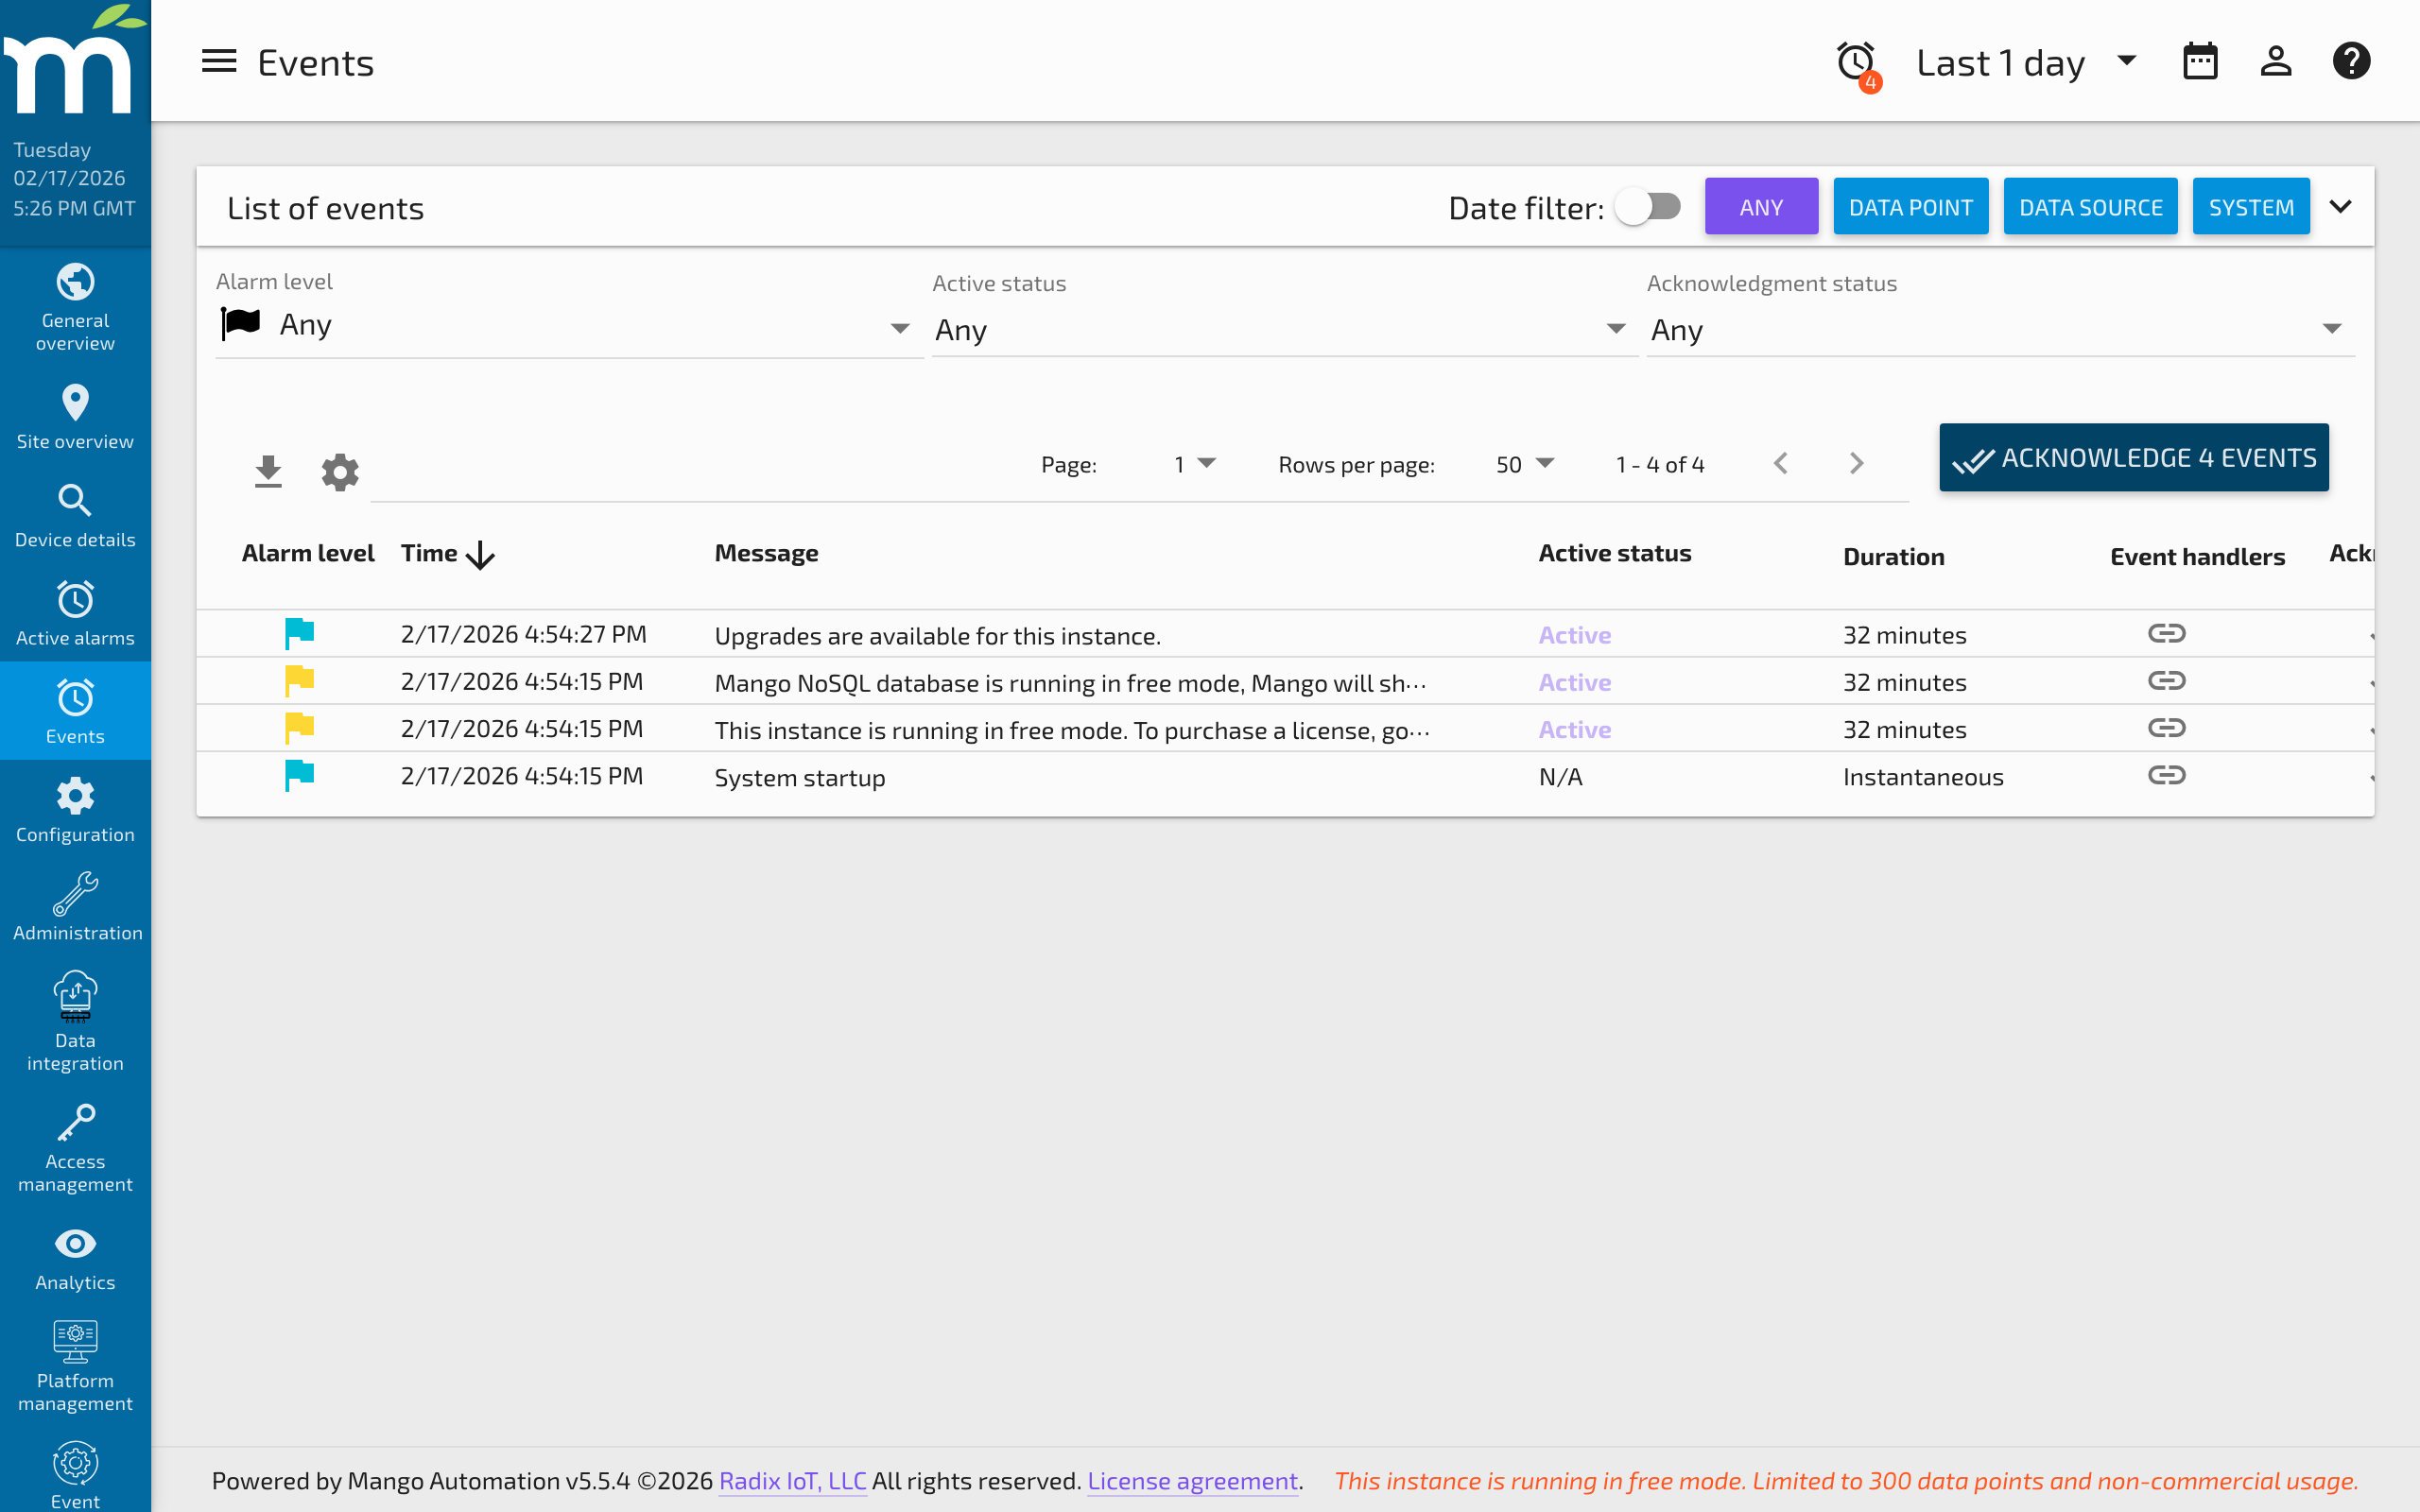The image size is (2420, 1512).
Task: Open the hamburger navigation menu
Action: tap(218, 61)
